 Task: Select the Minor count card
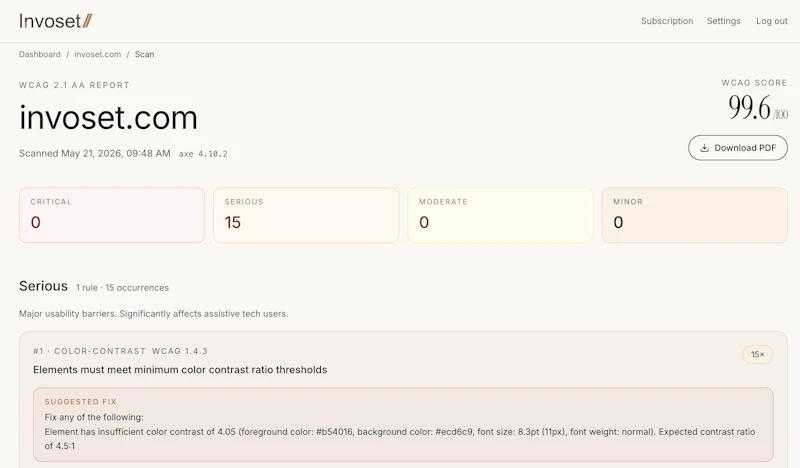694,215
